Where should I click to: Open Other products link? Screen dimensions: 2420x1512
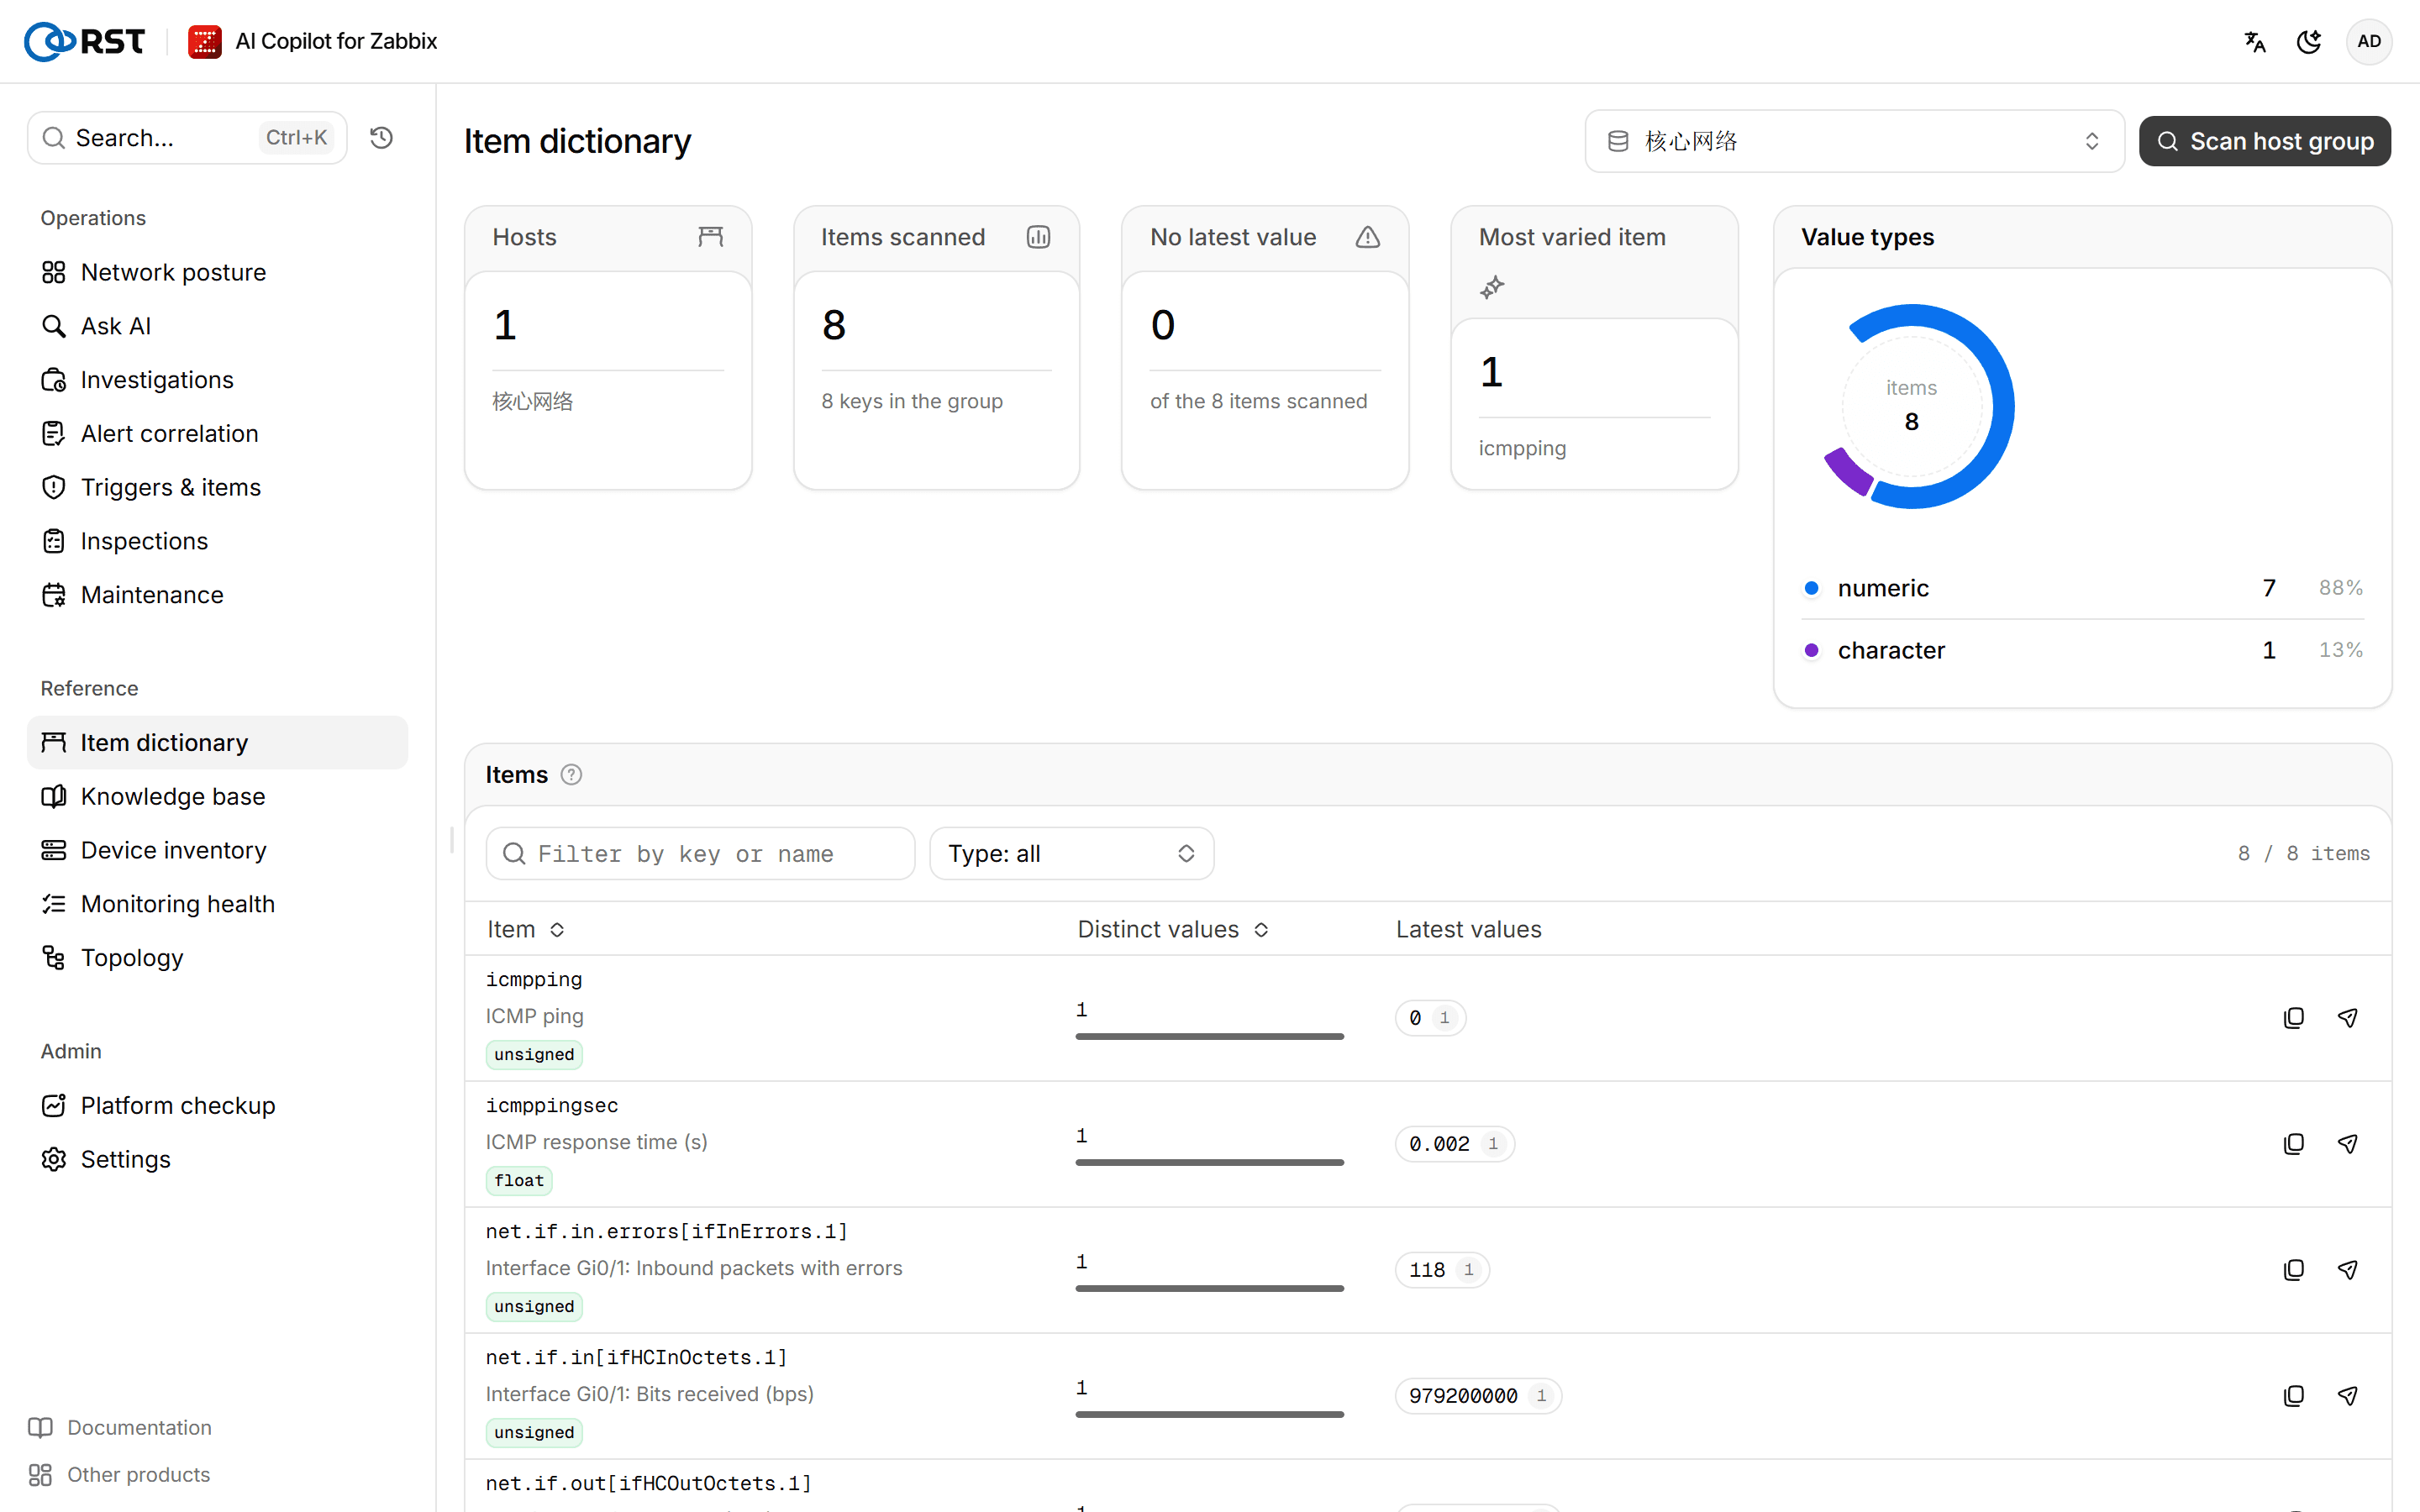120,1475
